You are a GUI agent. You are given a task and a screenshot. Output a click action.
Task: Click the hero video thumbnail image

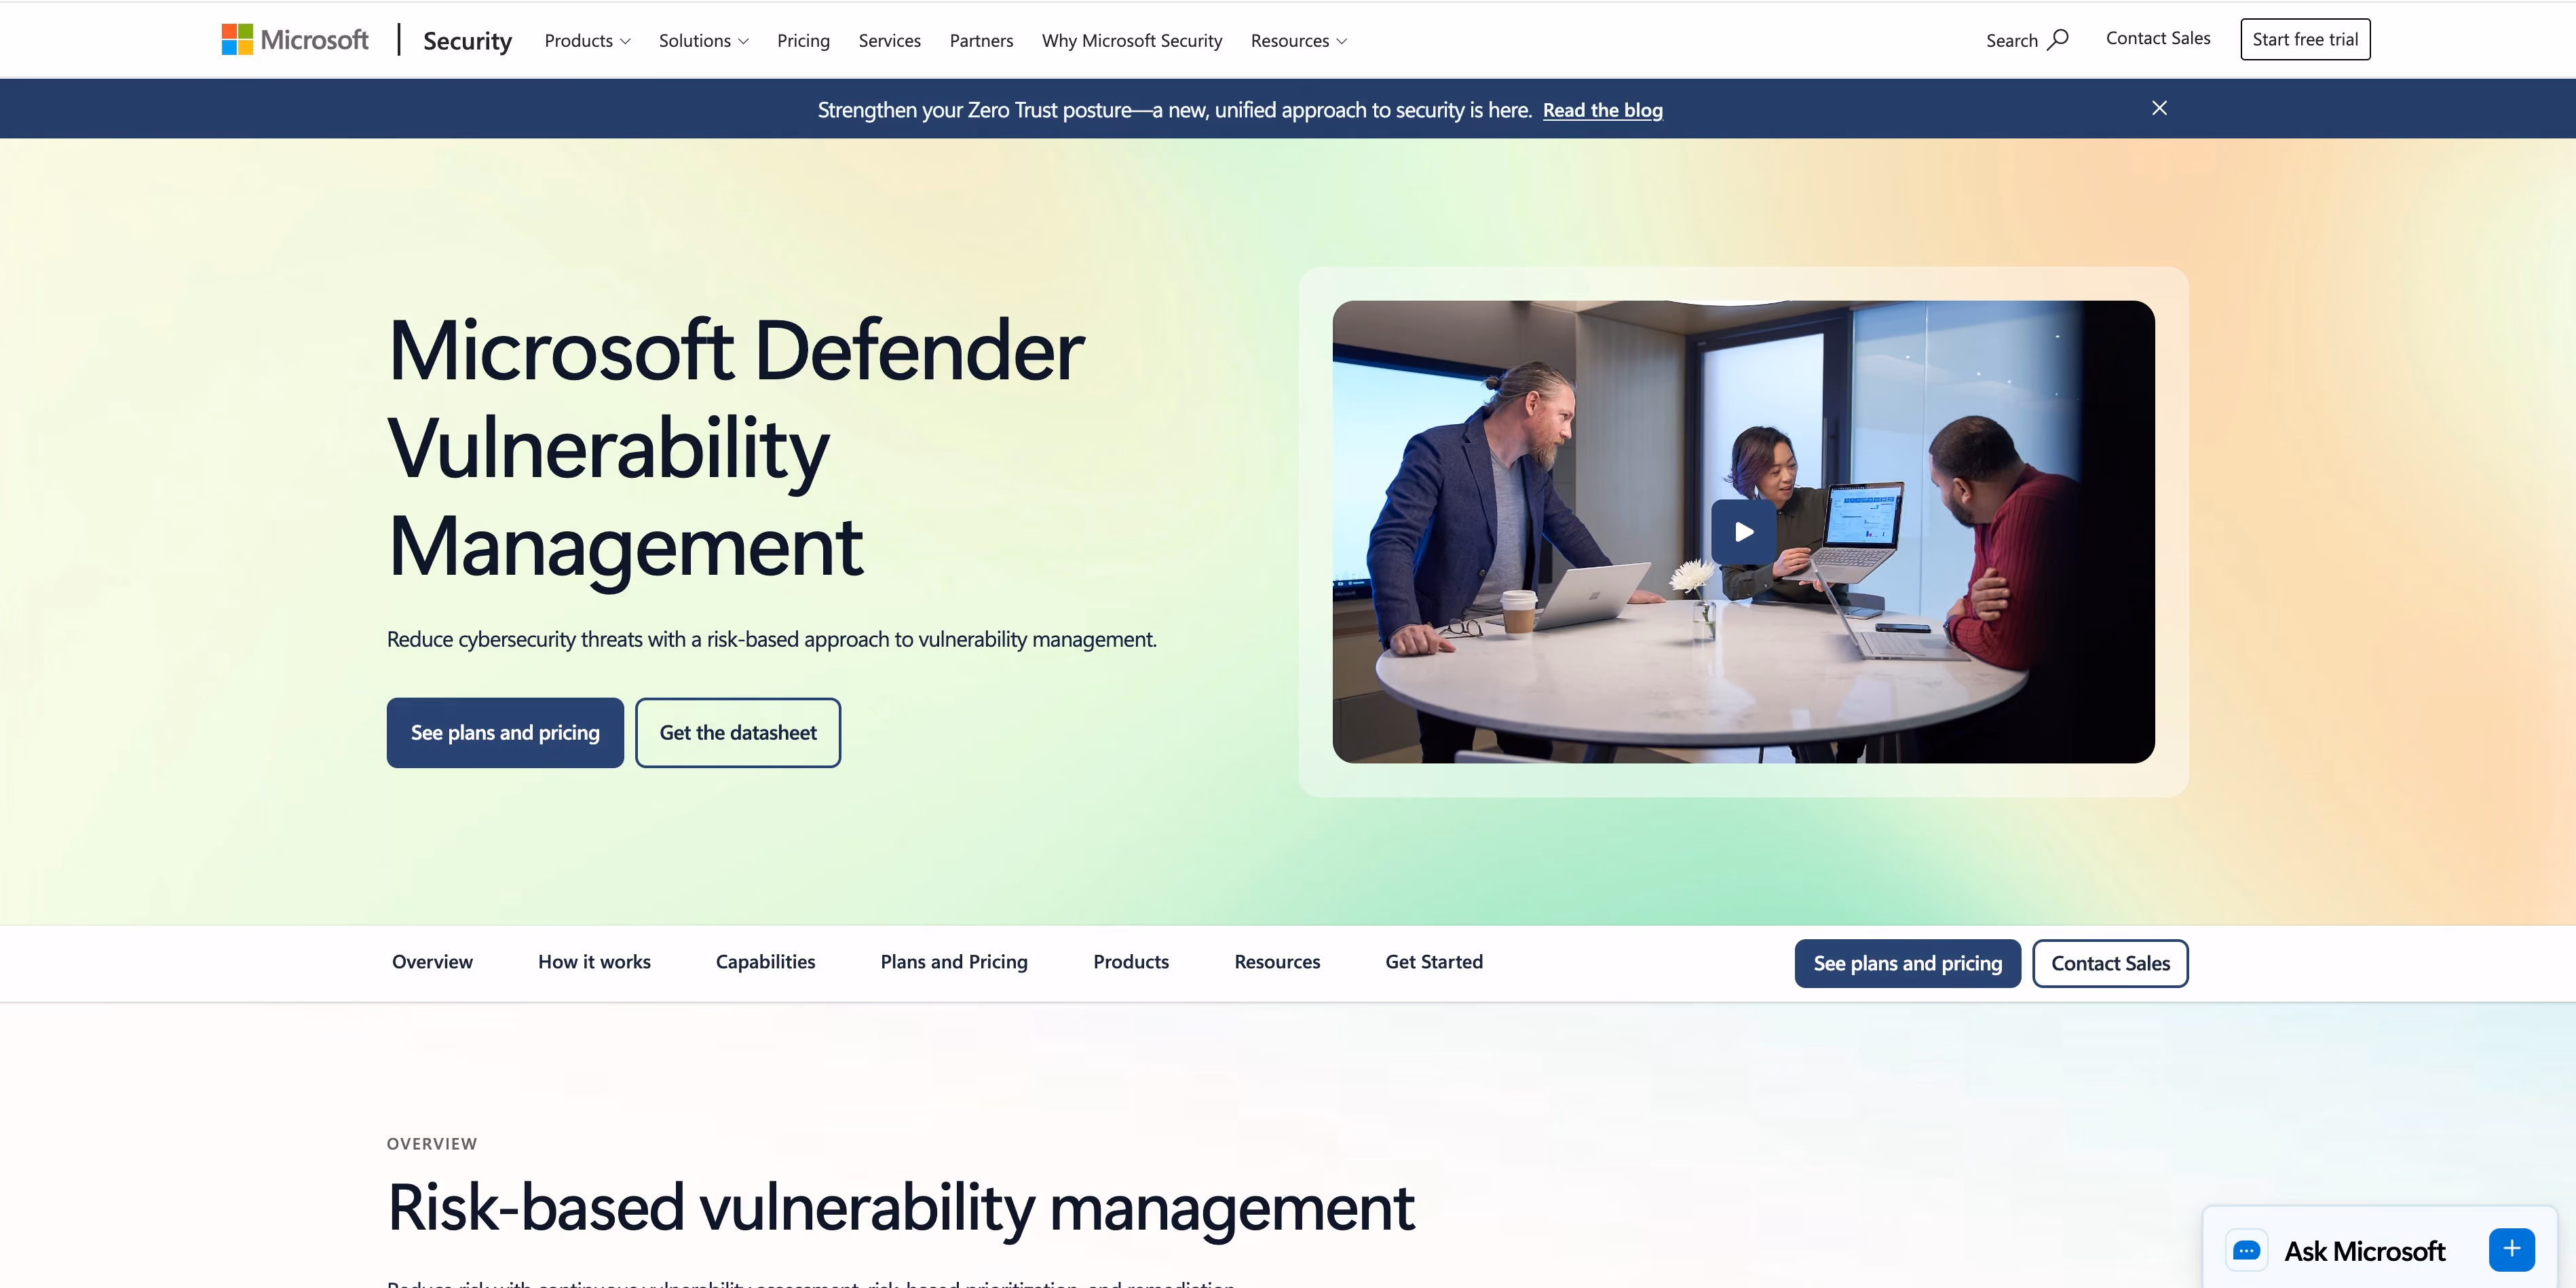1743,532
